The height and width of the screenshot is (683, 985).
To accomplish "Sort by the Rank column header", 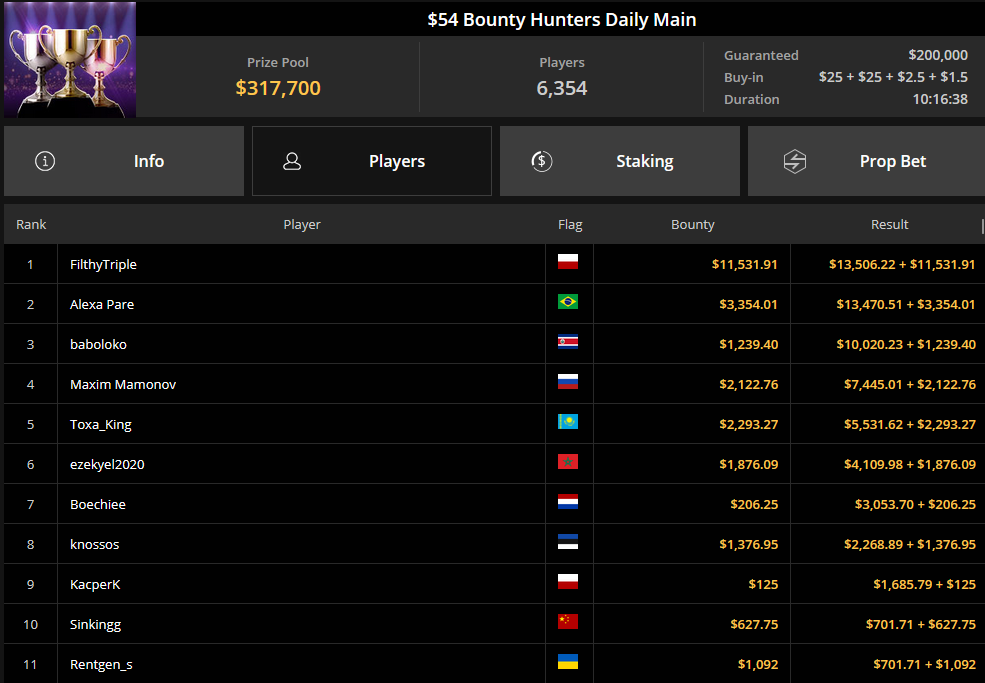I will pyautogui.click(x=31, y=224).
